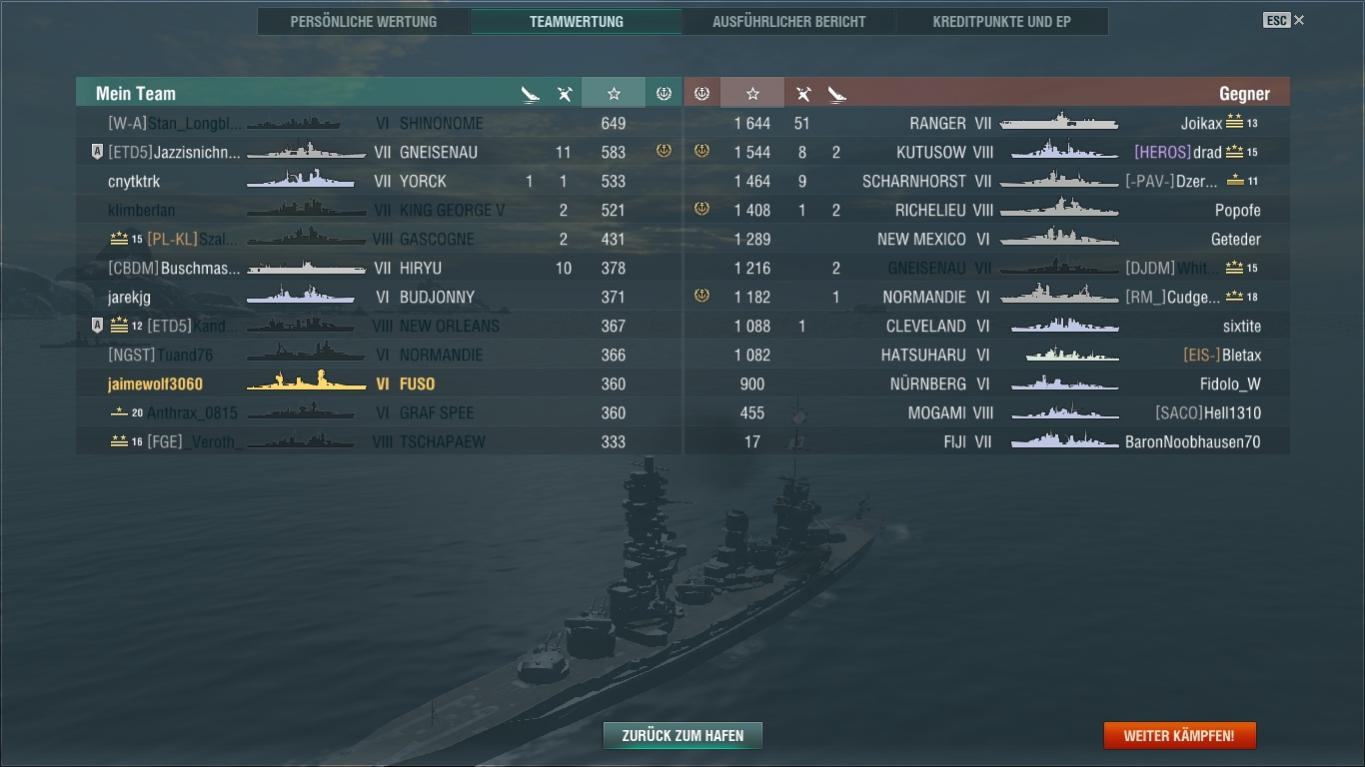Sort my team by ships destroyed icon

(x=530, y=94)
